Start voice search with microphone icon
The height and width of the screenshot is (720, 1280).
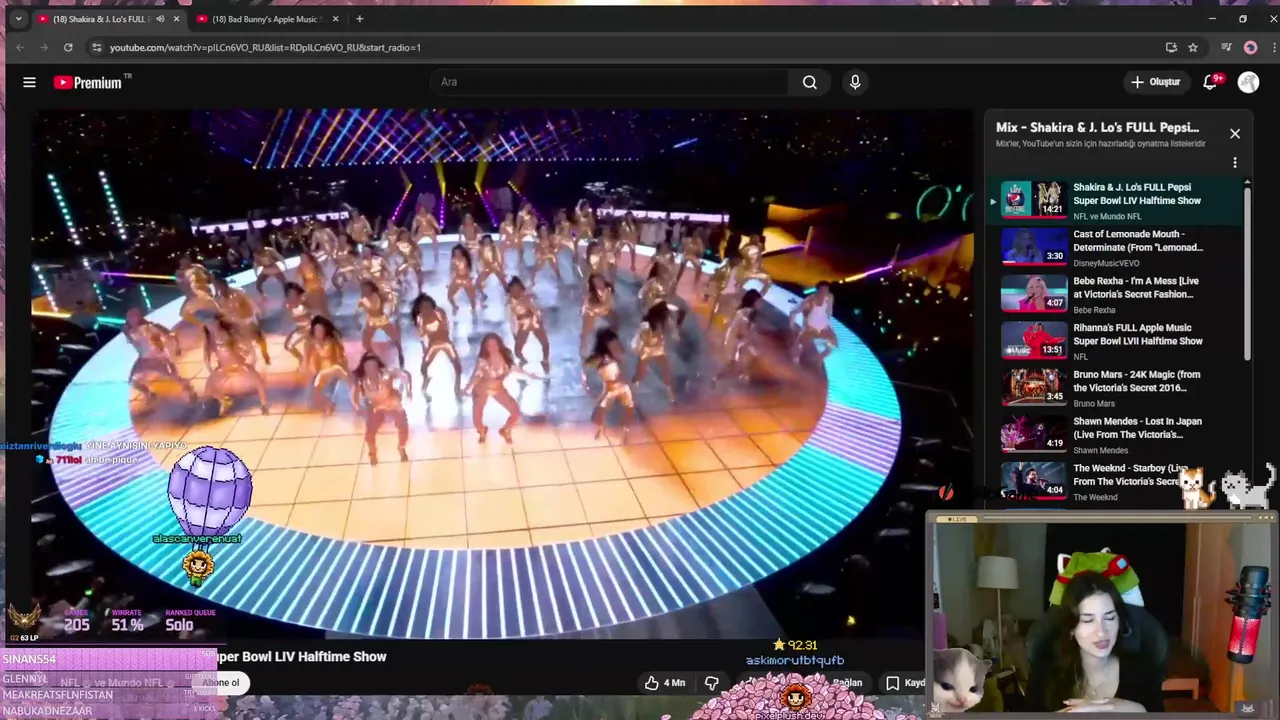click(x=855, y=82)
